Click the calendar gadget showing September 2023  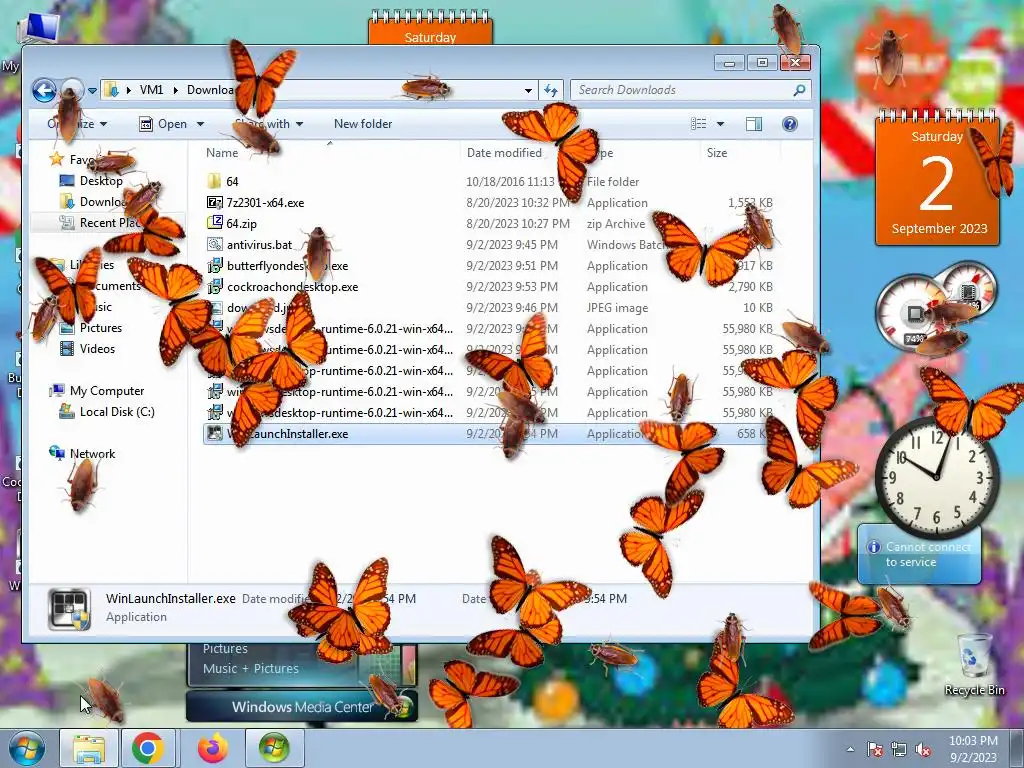[x=937, y=178]
